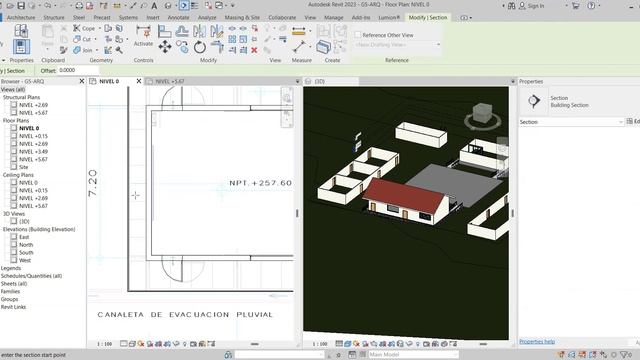The image size is (640, 360).
Task: Click the Type Properties icon in ribbon
Action: point(21,31)
